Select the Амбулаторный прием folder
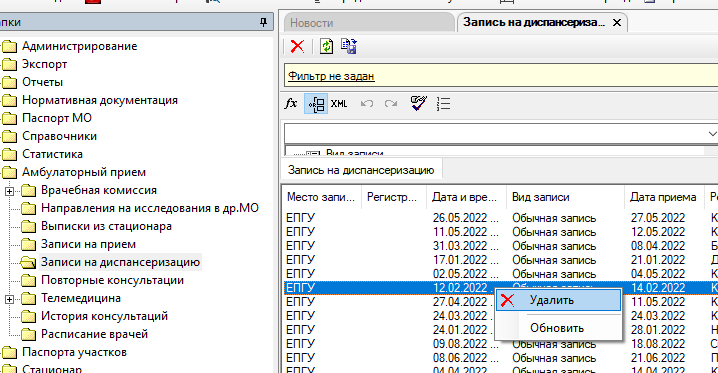The width and height of the screenshot is (718, 373). 84,172
